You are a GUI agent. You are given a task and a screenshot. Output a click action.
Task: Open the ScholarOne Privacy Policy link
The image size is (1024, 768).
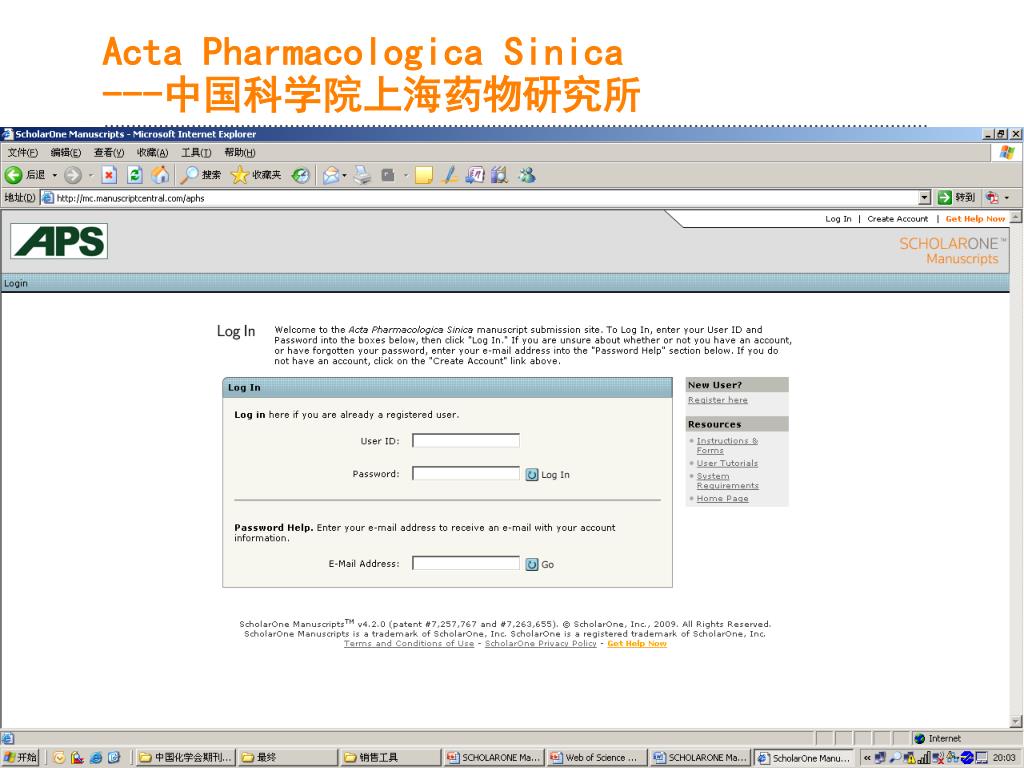point(541,643)
